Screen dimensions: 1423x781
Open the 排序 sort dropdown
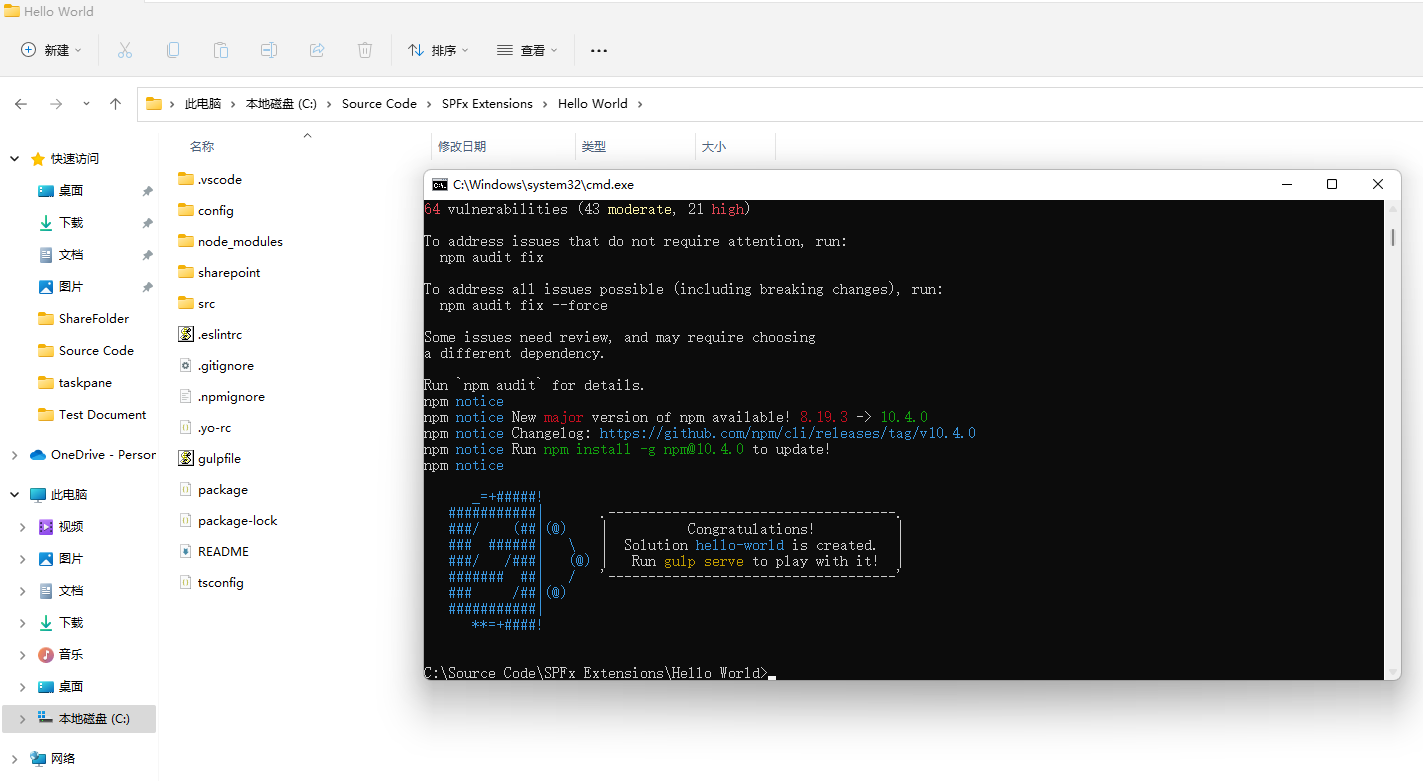click(438, 49)
